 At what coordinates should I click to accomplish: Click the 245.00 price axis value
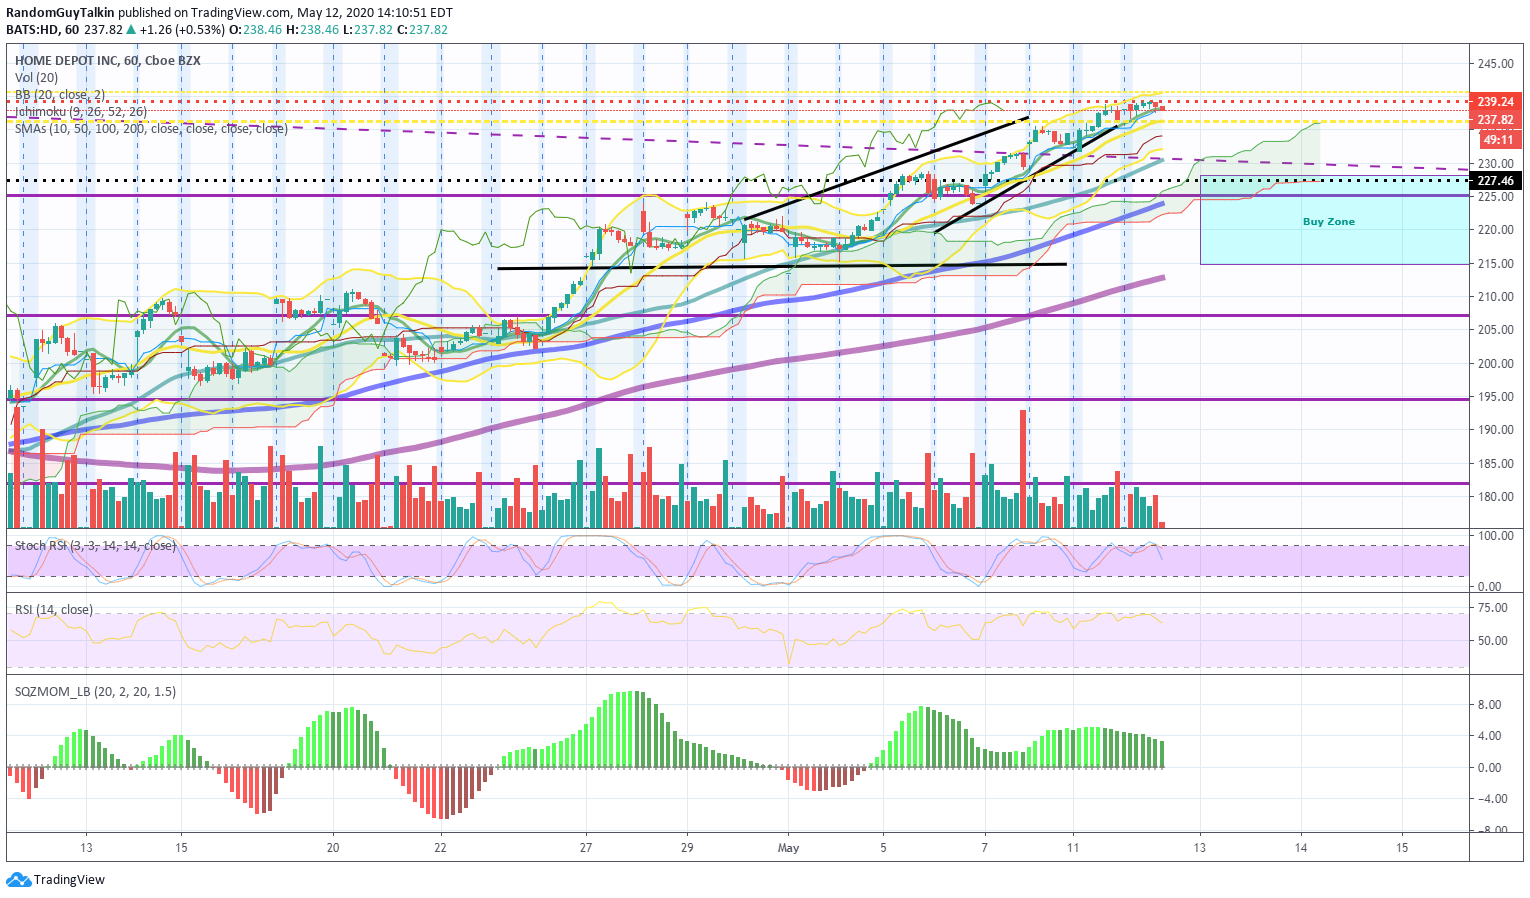(x=1495, y=64)
